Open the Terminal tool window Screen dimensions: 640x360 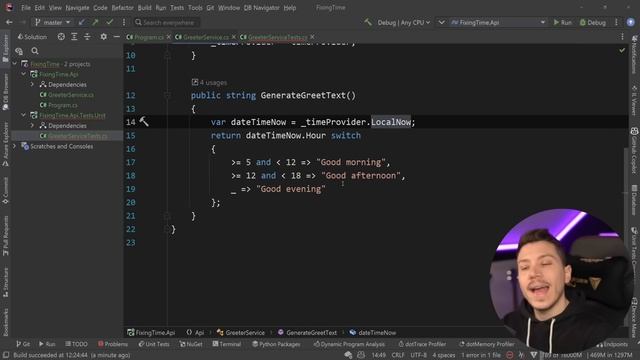(x=227, y=344)
